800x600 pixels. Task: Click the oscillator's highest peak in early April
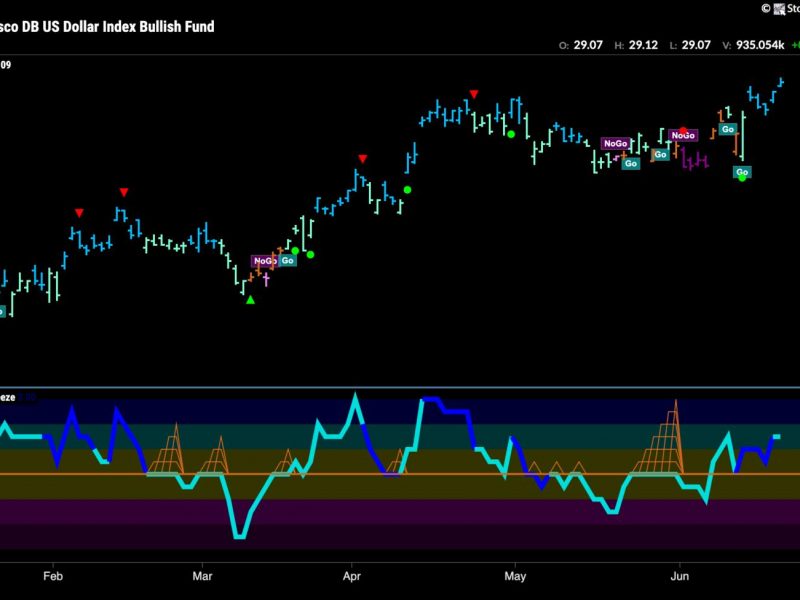coord(355,396)
